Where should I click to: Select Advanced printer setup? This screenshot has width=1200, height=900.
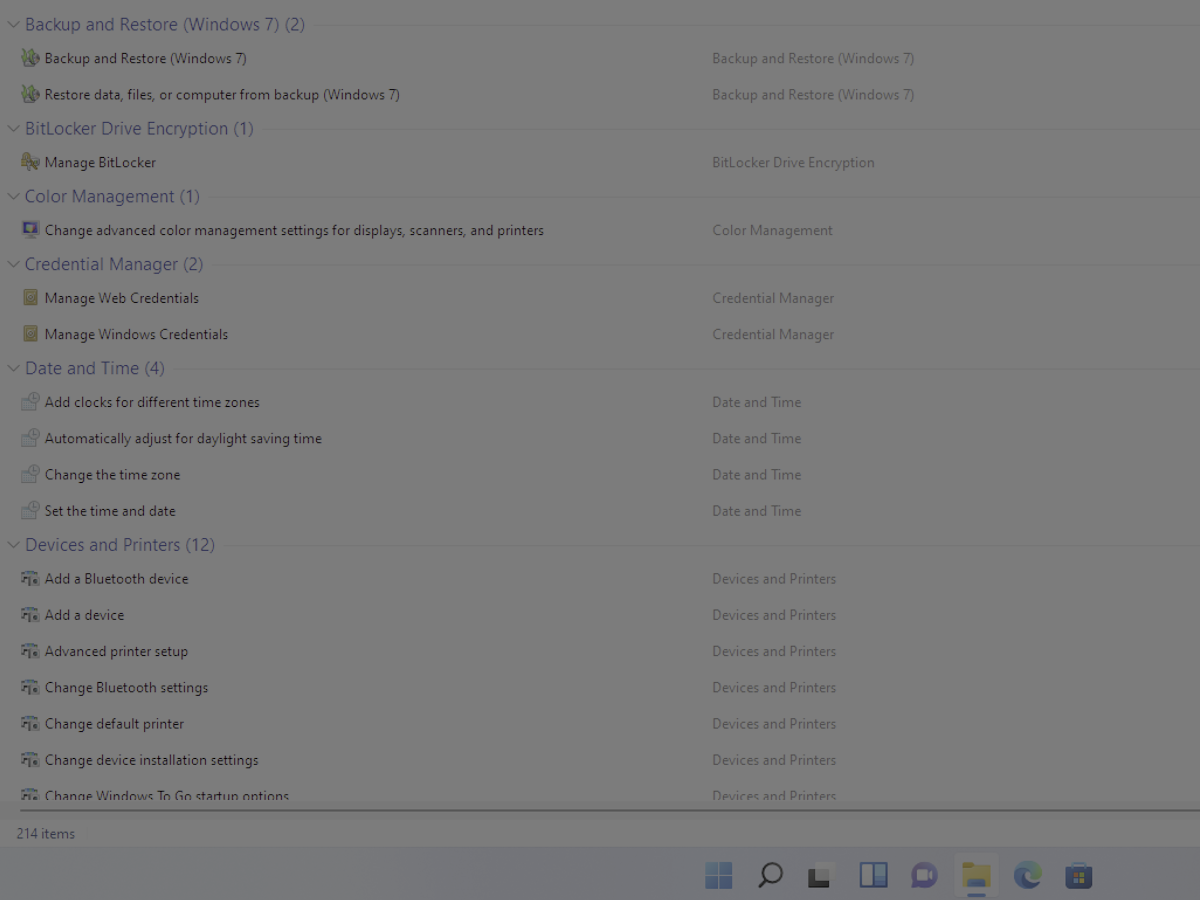tap(116, 651)
